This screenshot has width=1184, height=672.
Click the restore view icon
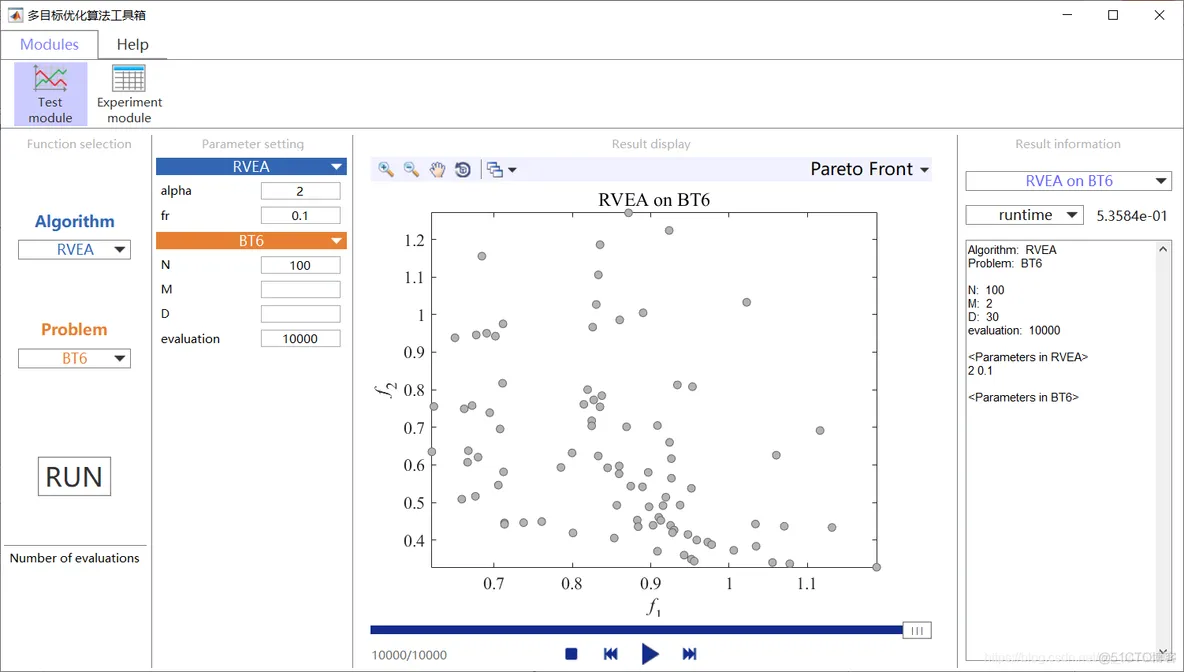pyautogui.click(x=462, y=169)
